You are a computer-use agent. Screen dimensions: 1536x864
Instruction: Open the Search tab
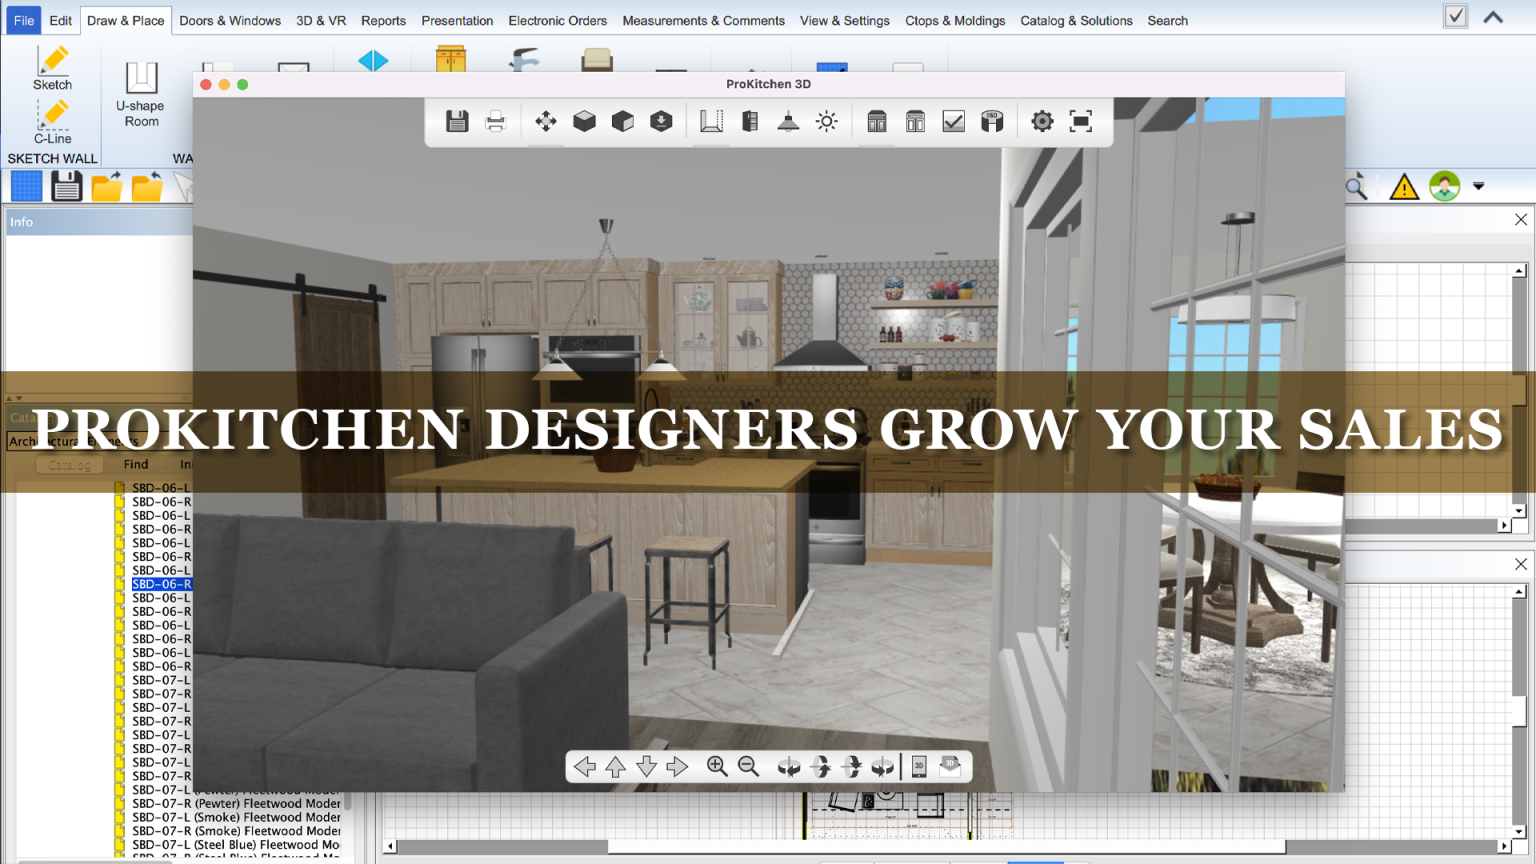[x=1167, y=20]
